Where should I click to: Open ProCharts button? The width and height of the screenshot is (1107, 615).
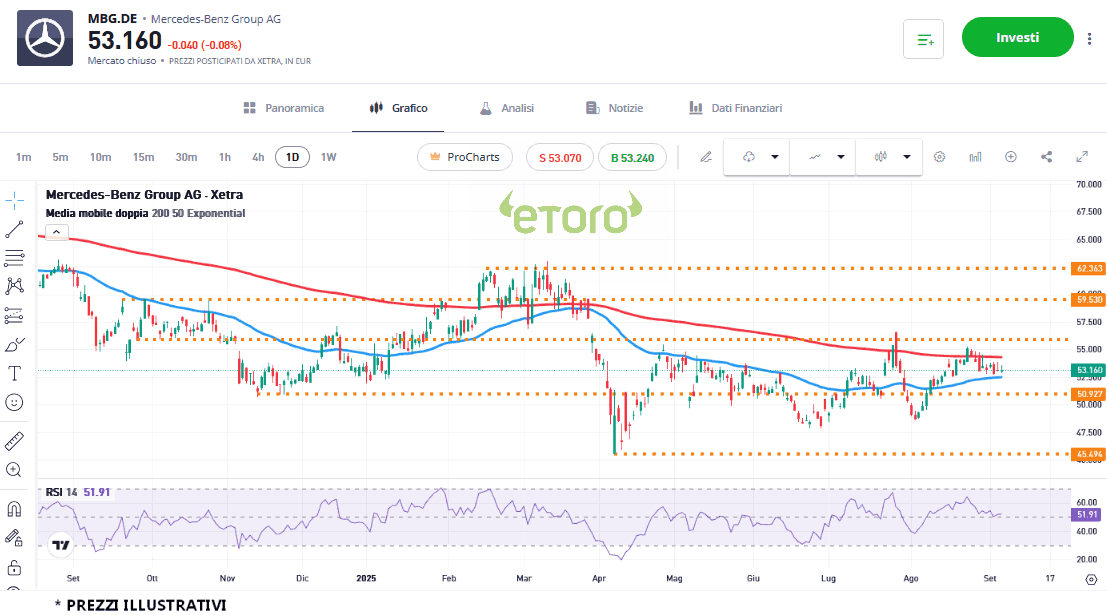click(464, 157)
